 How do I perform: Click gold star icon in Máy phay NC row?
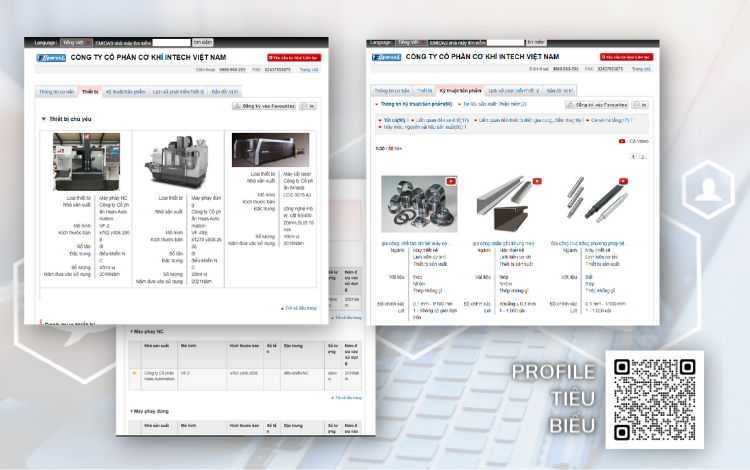(x=134, y=373)
